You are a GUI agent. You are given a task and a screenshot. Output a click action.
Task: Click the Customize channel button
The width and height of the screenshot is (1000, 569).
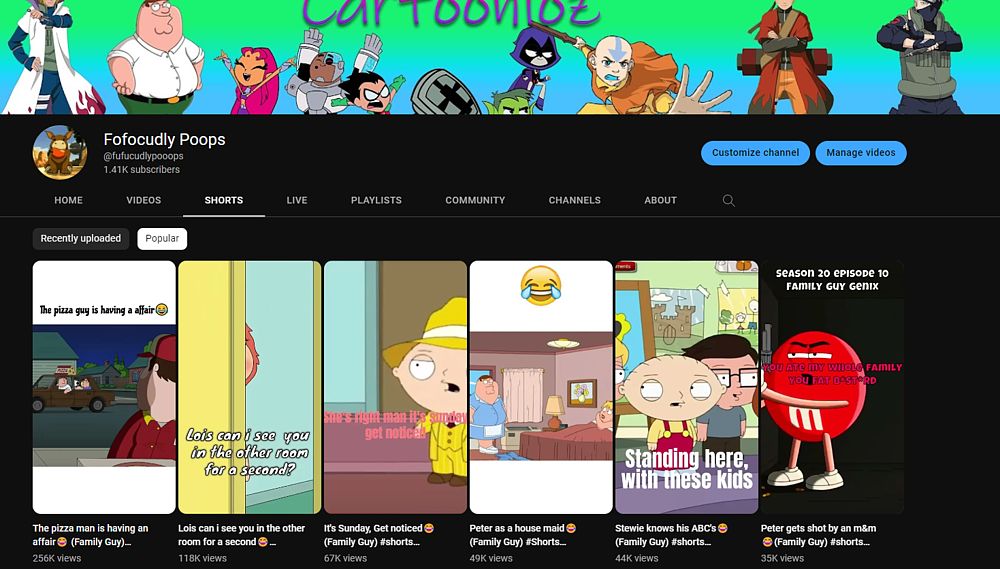[755, 153]
